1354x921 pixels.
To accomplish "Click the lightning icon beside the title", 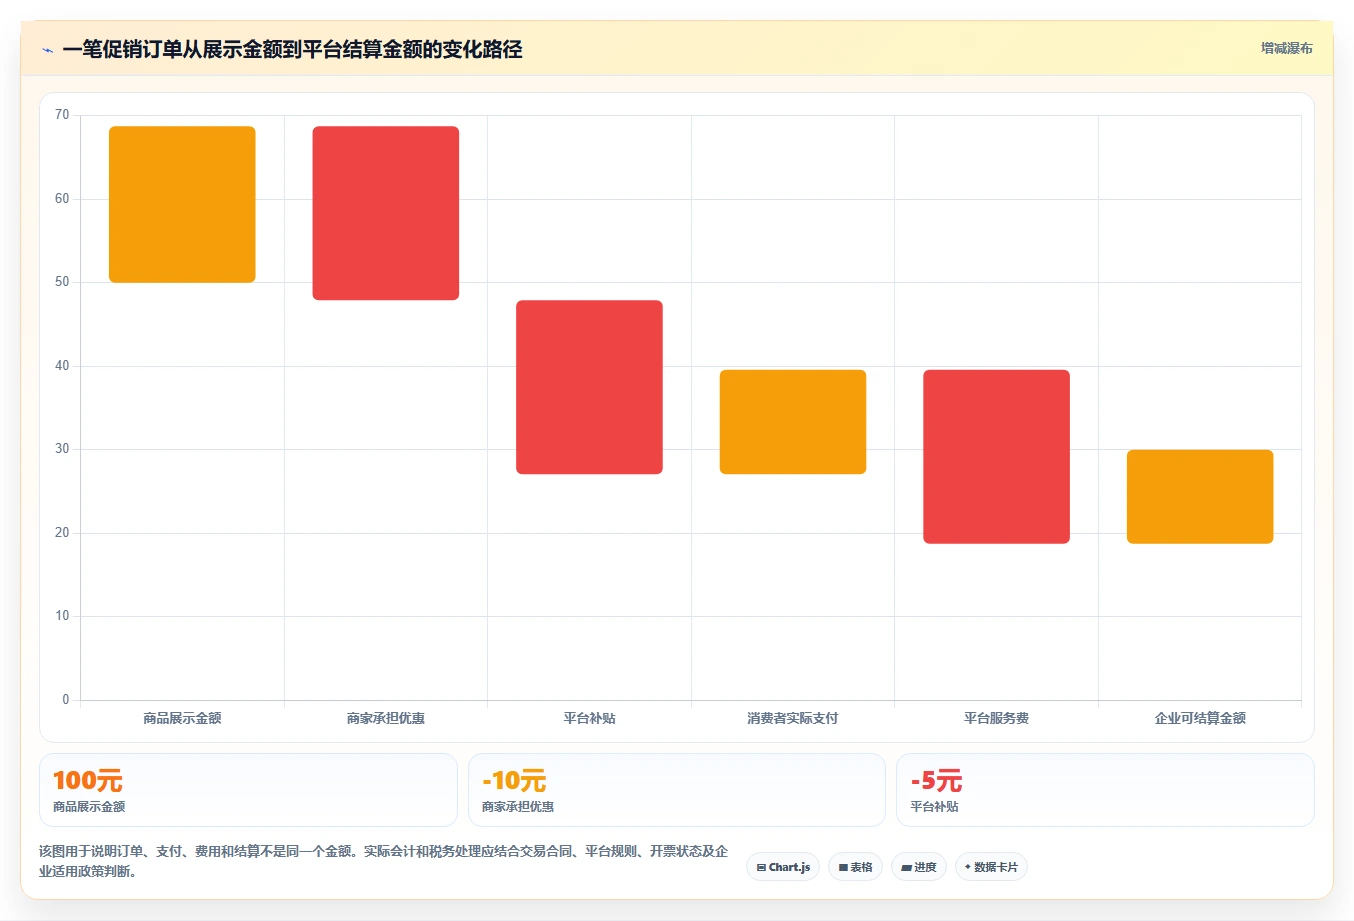I will point(47,49).
